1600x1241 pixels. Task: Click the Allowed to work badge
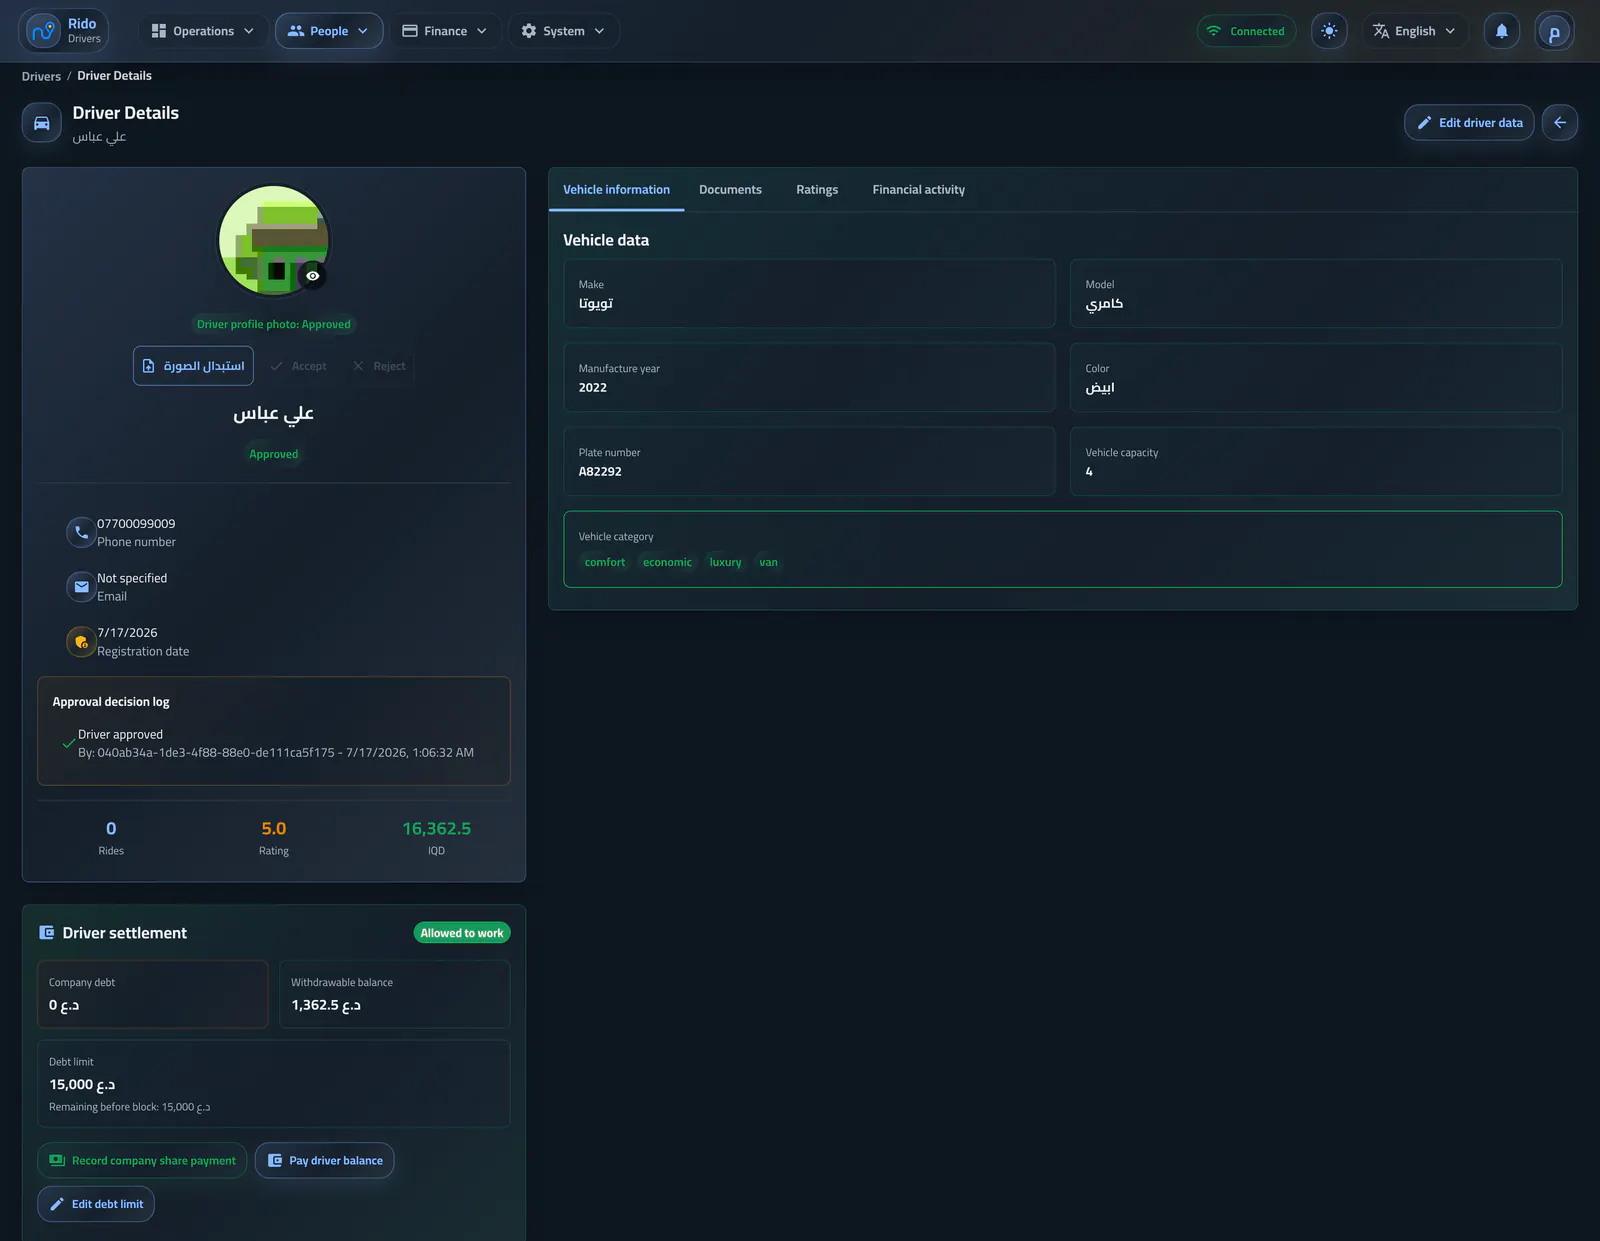pyautogui.click(x=462, y=933)
